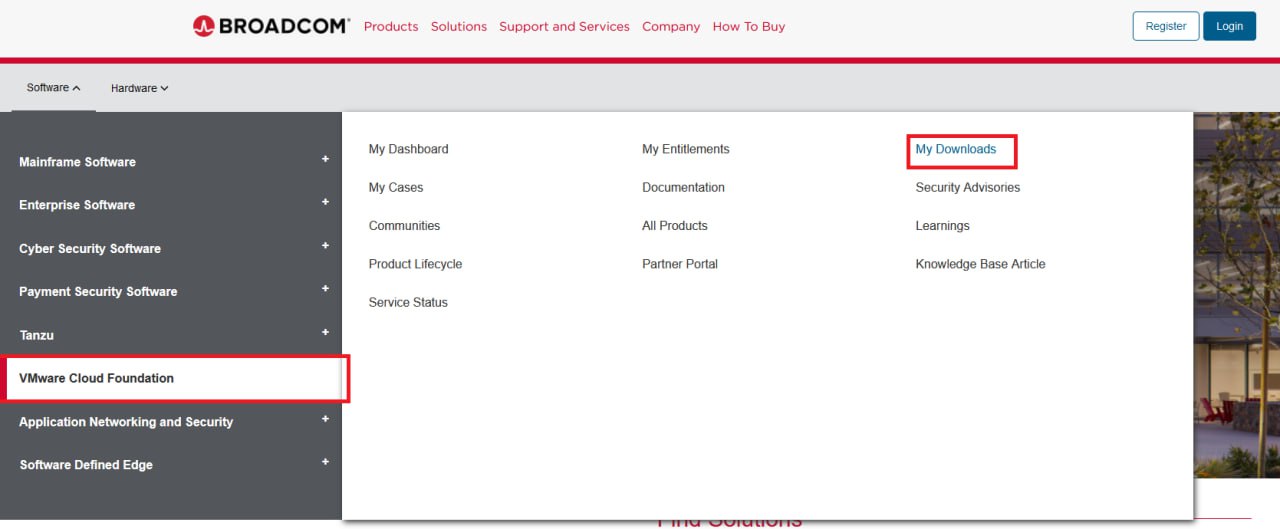Go to My Entitlements
This screenshot has height=529, width=1280.
(685, 149)
